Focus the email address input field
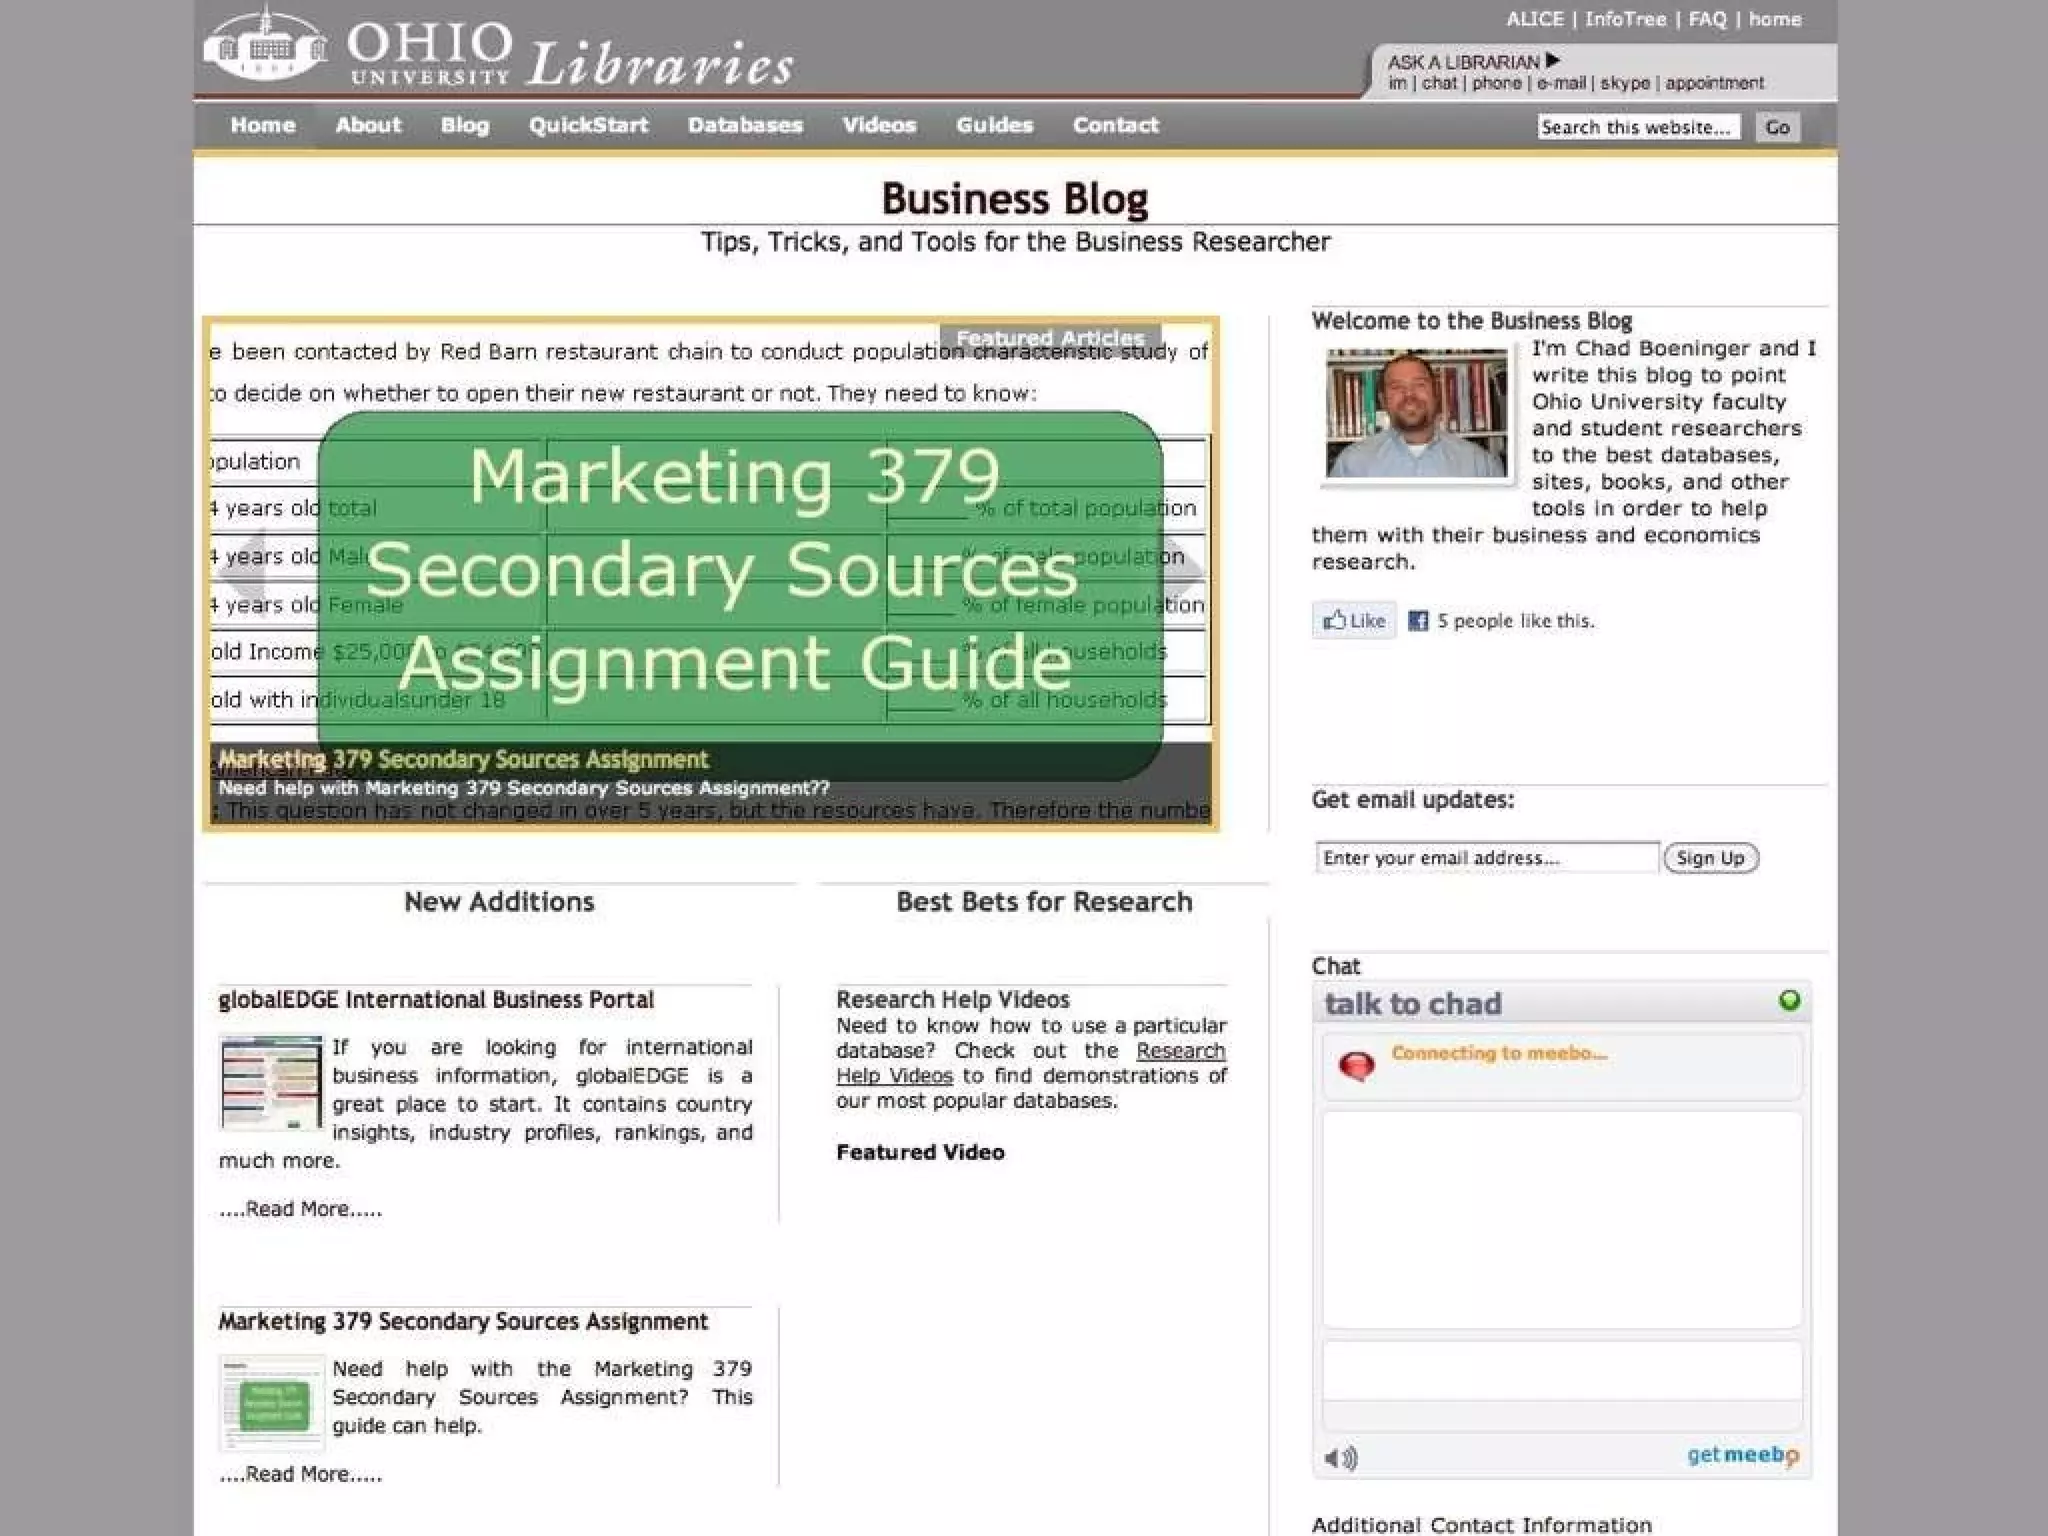This screenshot has height=1536, width=2048. pos(1486,858)
